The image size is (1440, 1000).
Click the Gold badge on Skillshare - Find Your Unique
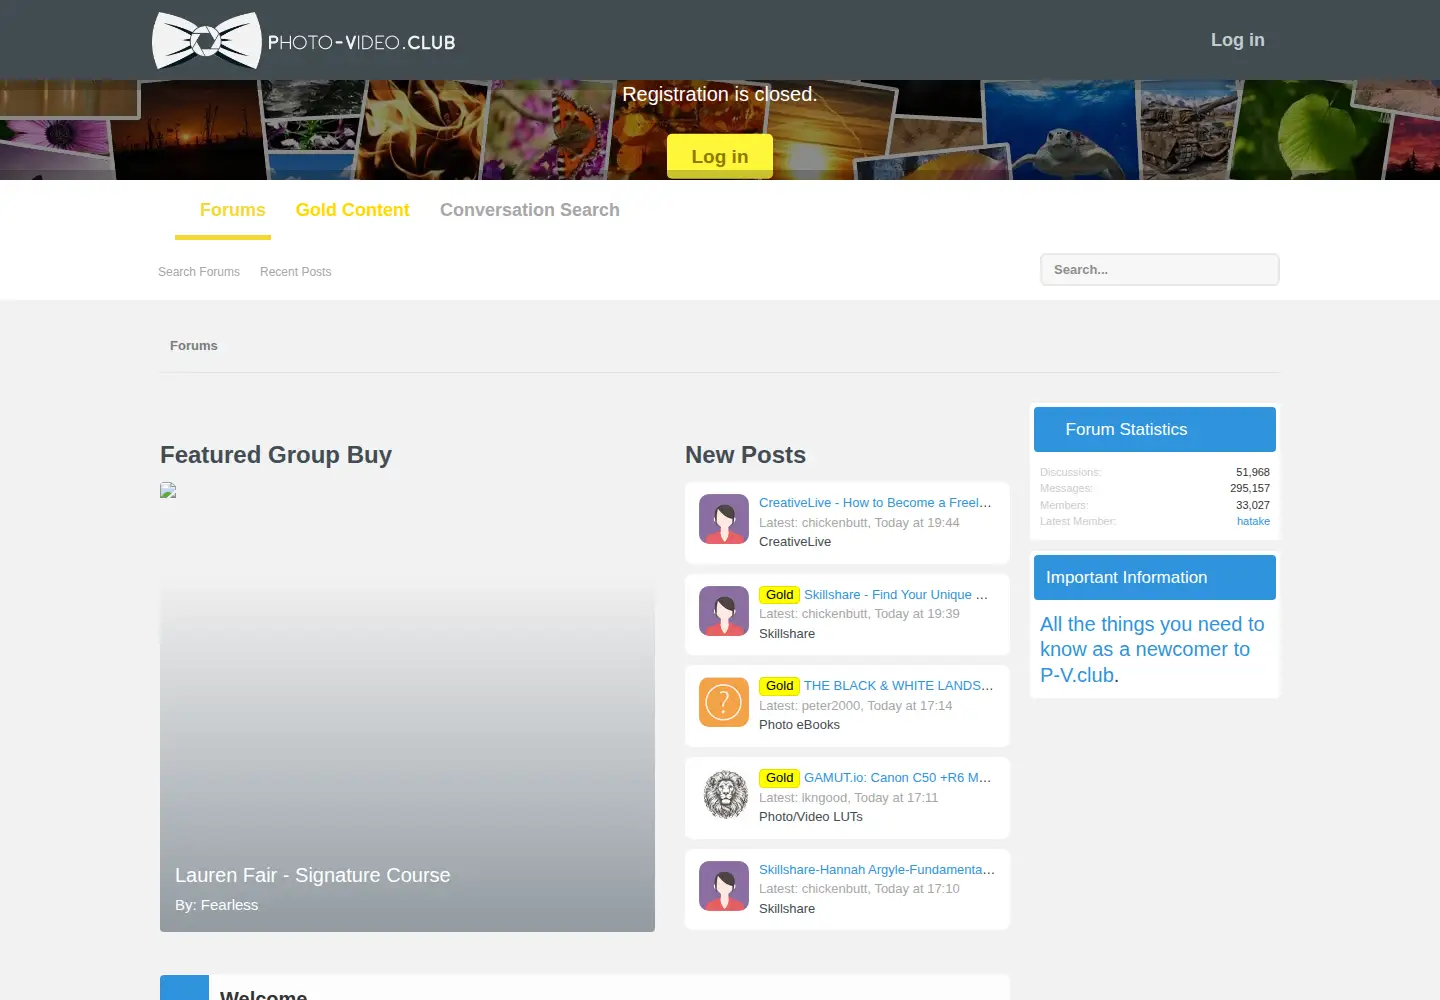[x=779, y=595]
